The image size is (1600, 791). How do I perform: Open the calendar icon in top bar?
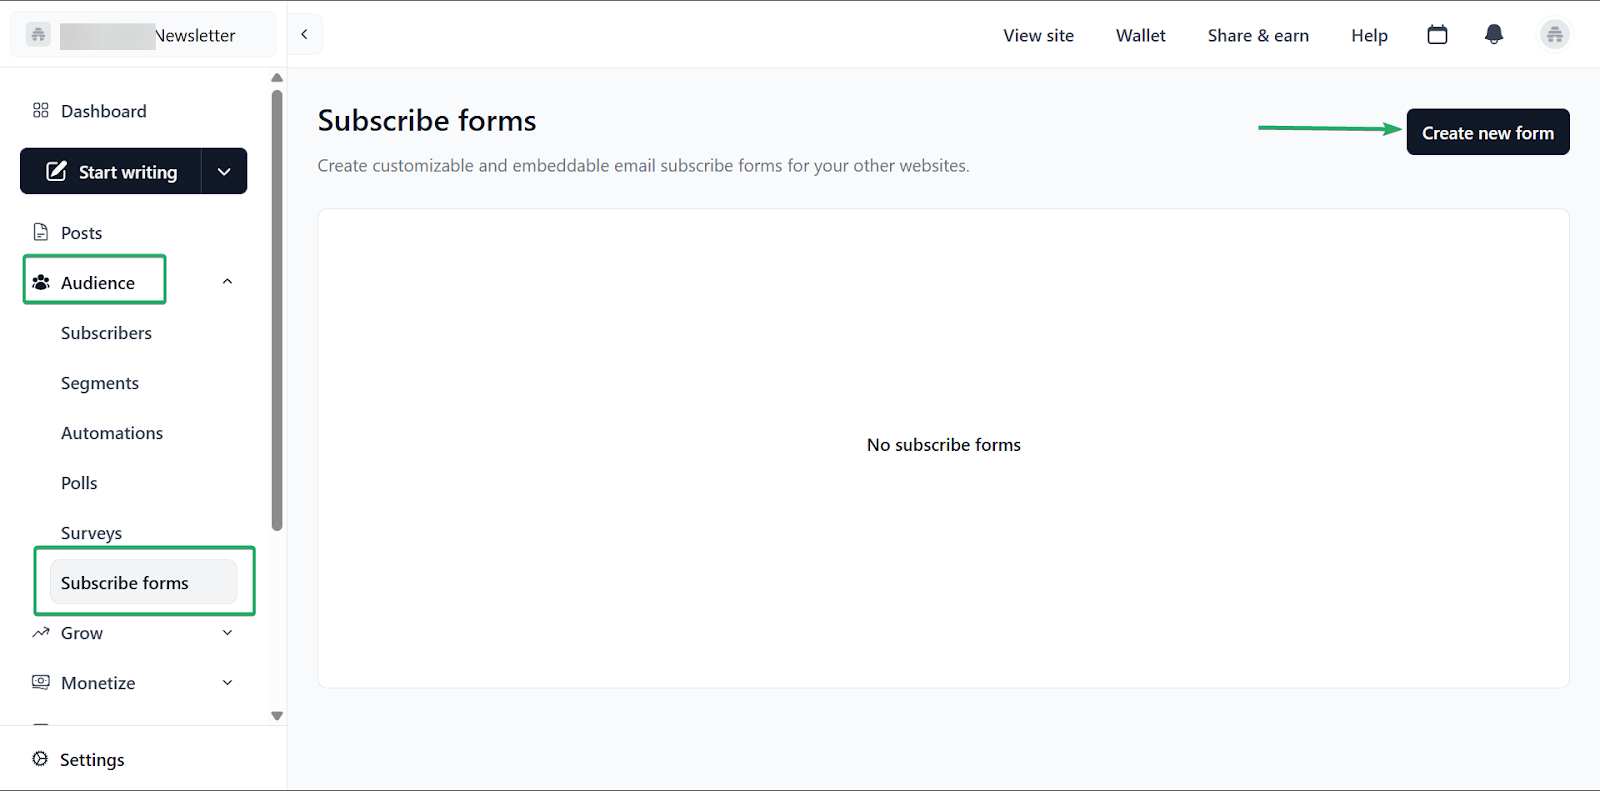click(x=1437, y=34)
